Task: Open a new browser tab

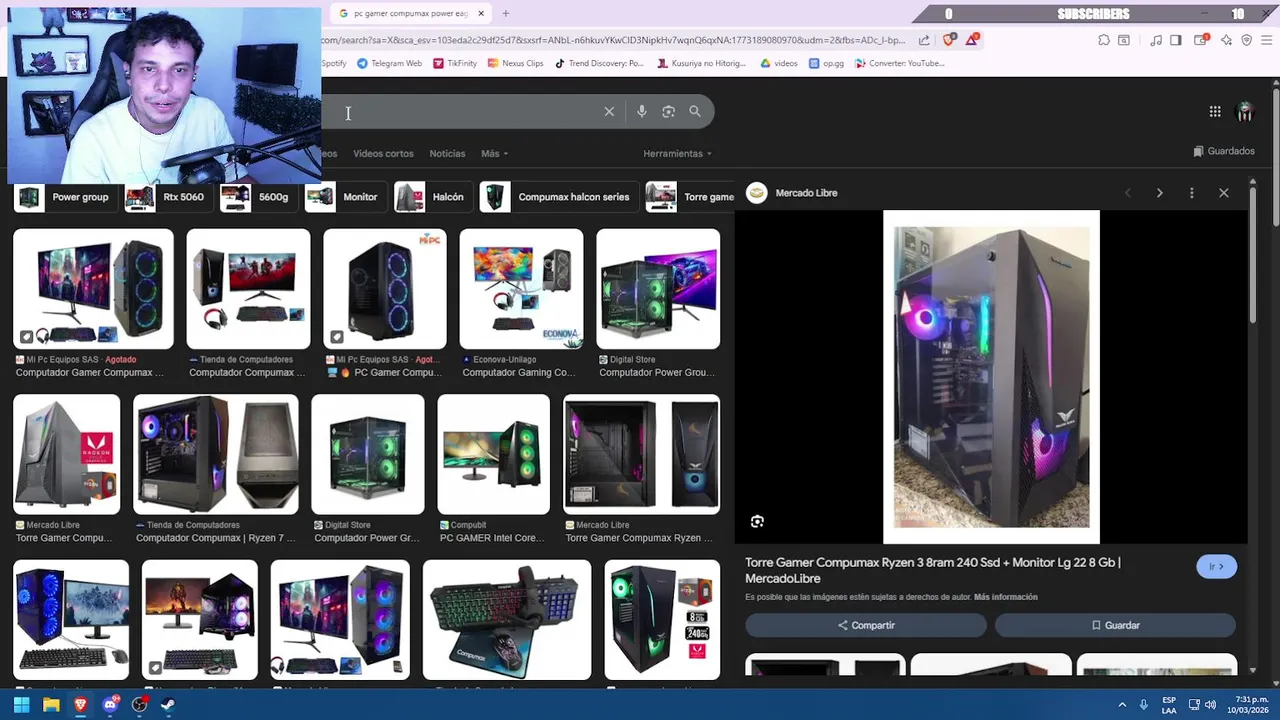Action: click(x=506, y=13)
